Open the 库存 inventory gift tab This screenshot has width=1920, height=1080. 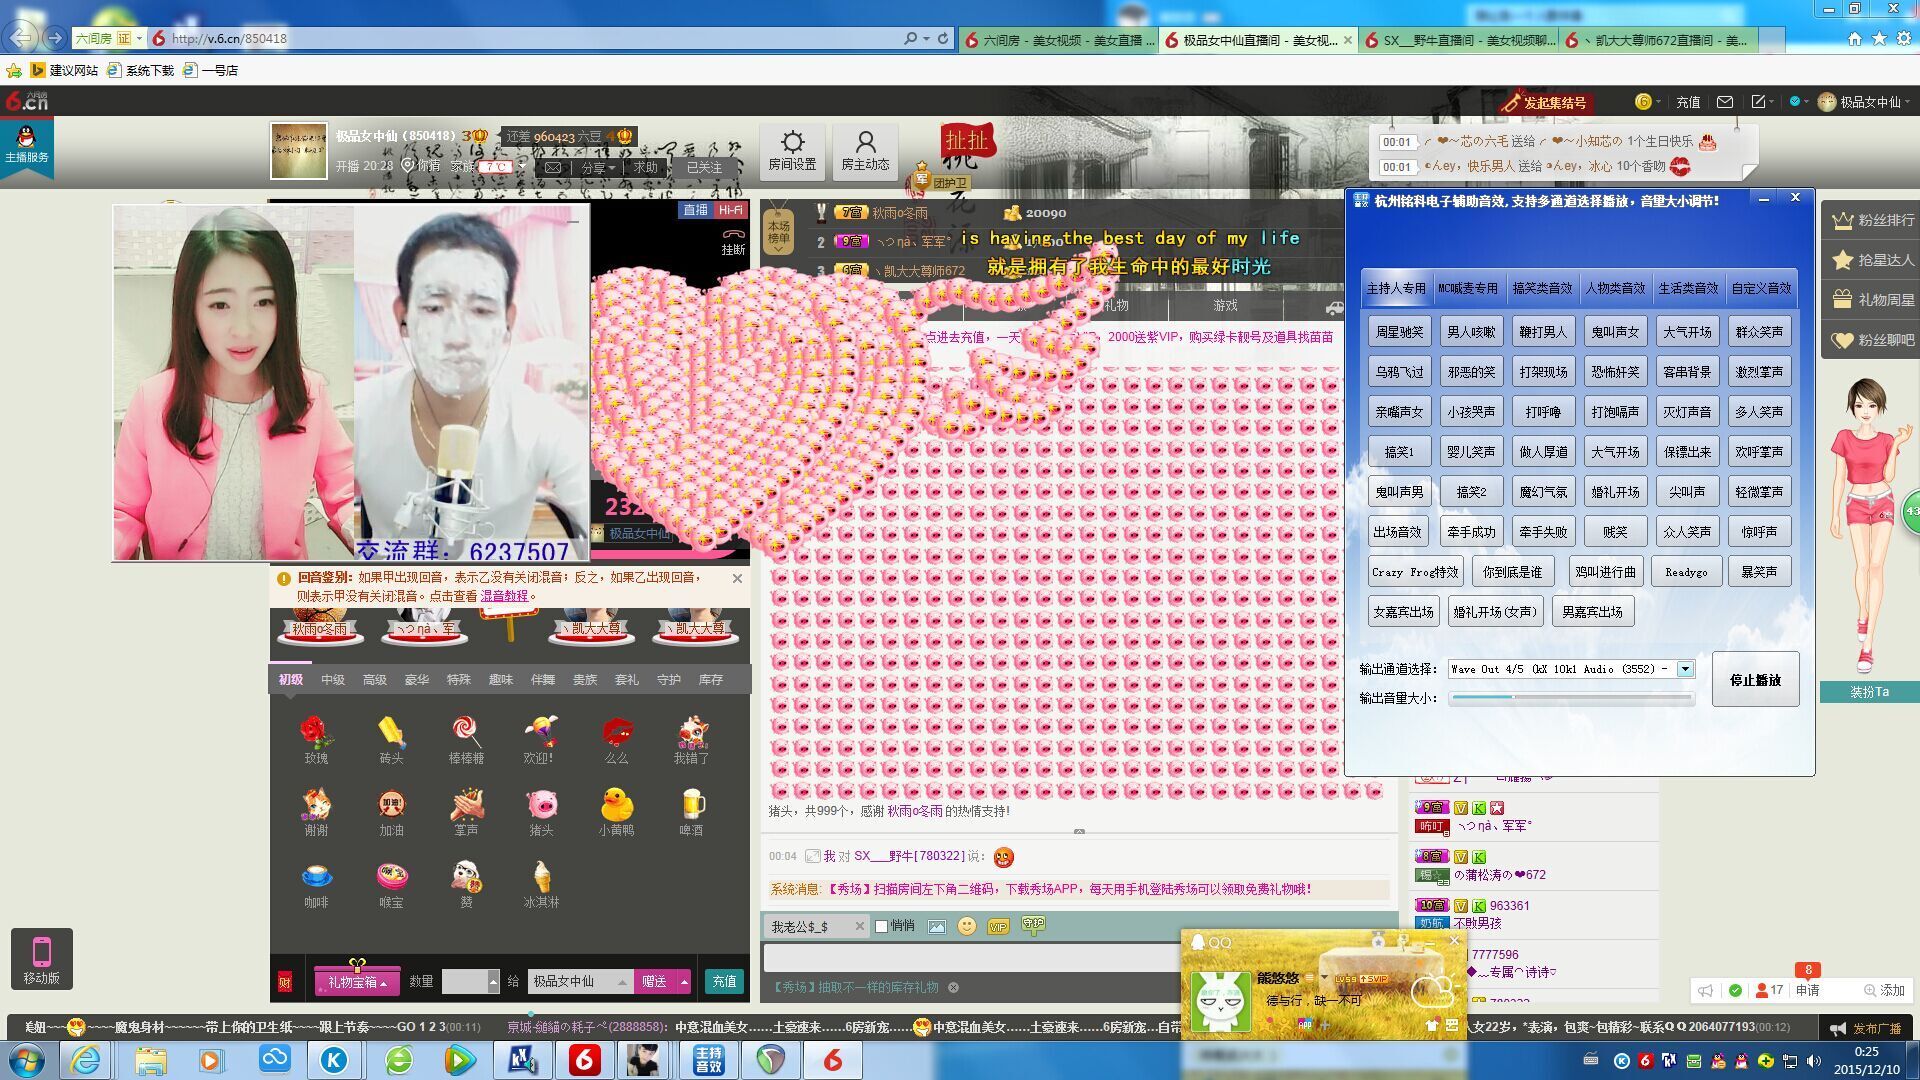[711, 680]
